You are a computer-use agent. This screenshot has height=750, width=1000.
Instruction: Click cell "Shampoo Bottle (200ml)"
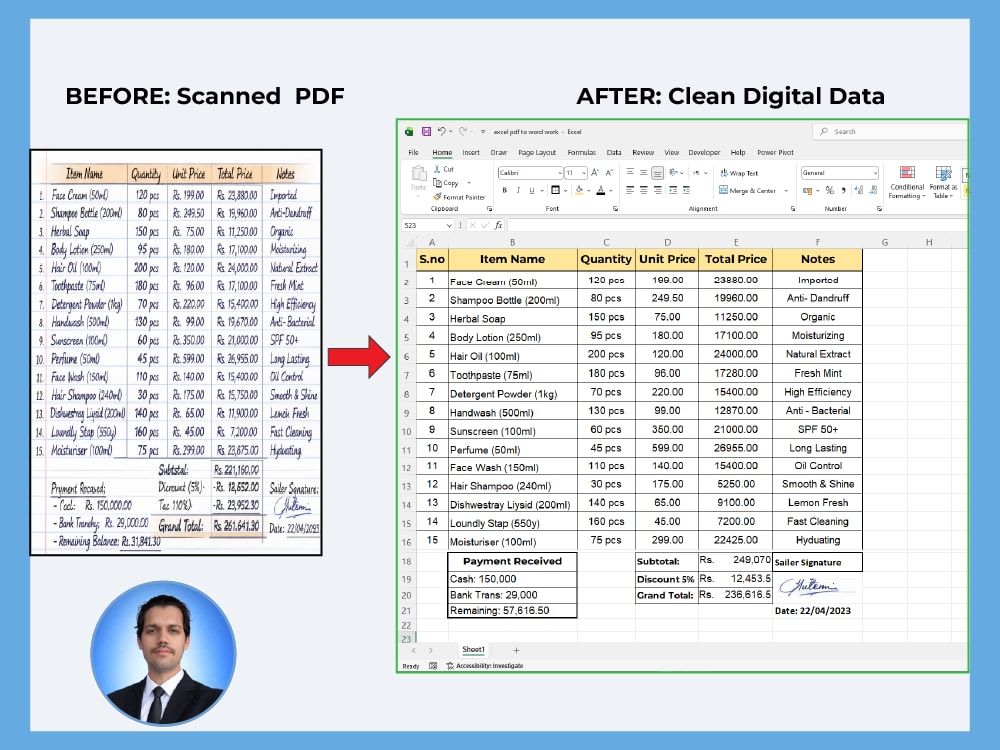tap(512, 299)
